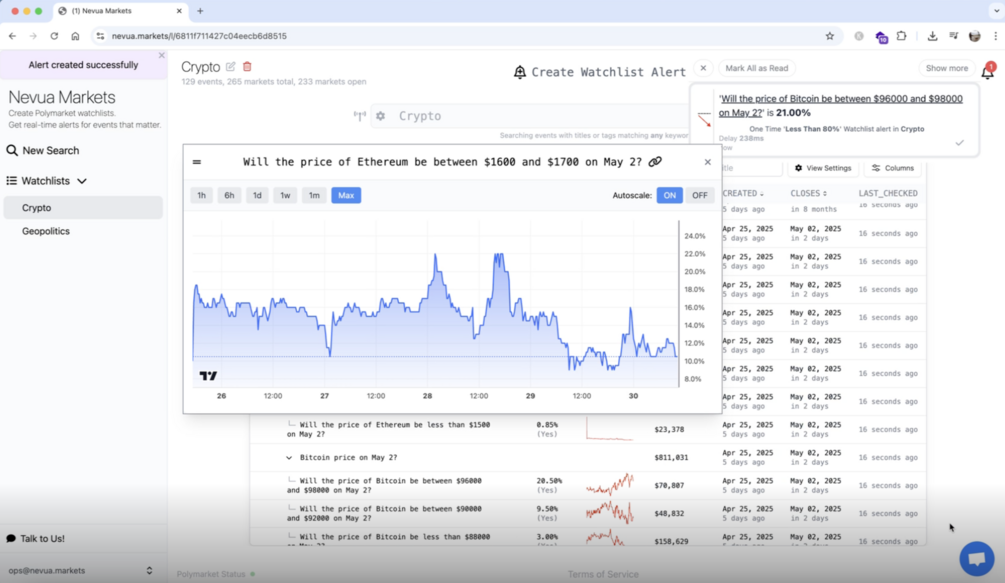Click the gear icon in the Crypto search bar
Viewport: 1005px width, 583px height.
381,116
